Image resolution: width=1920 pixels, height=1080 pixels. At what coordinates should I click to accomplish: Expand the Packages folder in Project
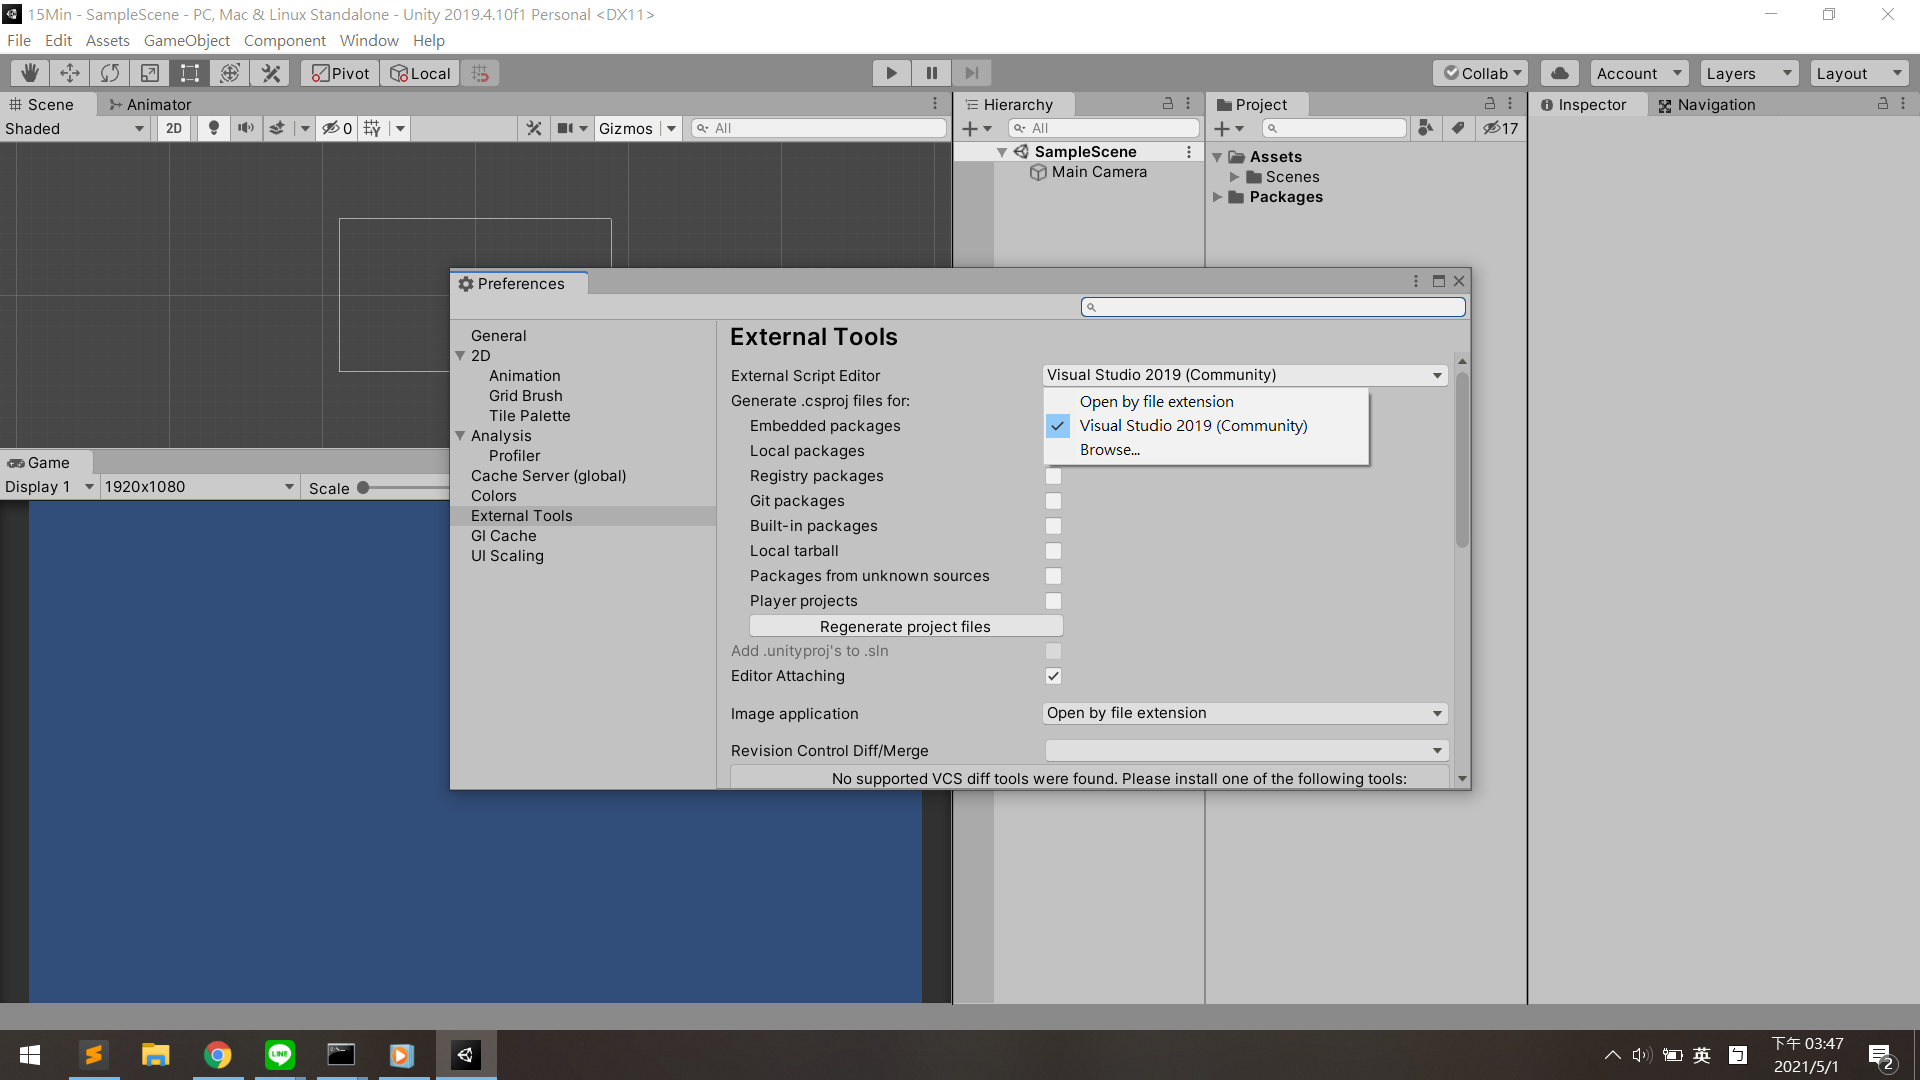(x=1218, y=197)
